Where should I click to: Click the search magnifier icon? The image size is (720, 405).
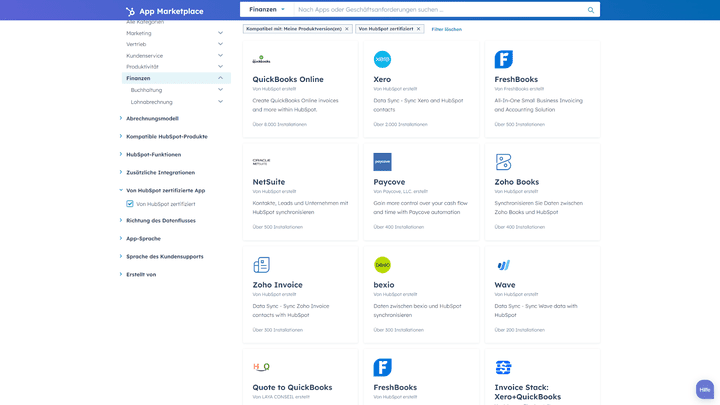[591, 10]
